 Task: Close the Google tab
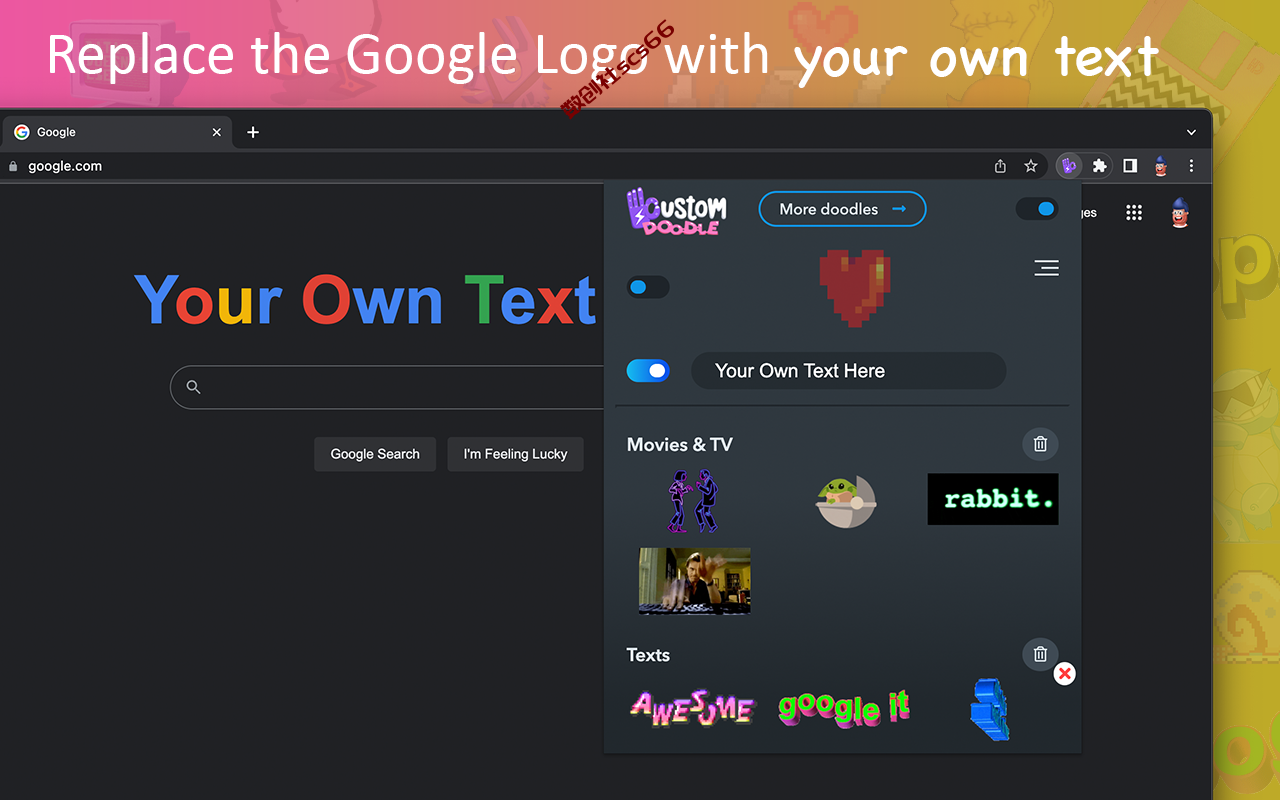217,132
